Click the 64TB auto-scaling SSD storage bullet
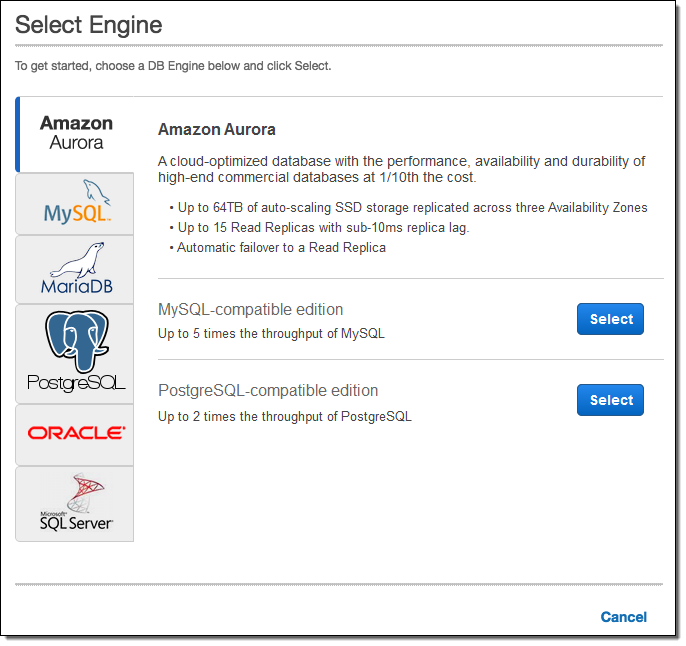686x646 pixels. tap(411, 208)
